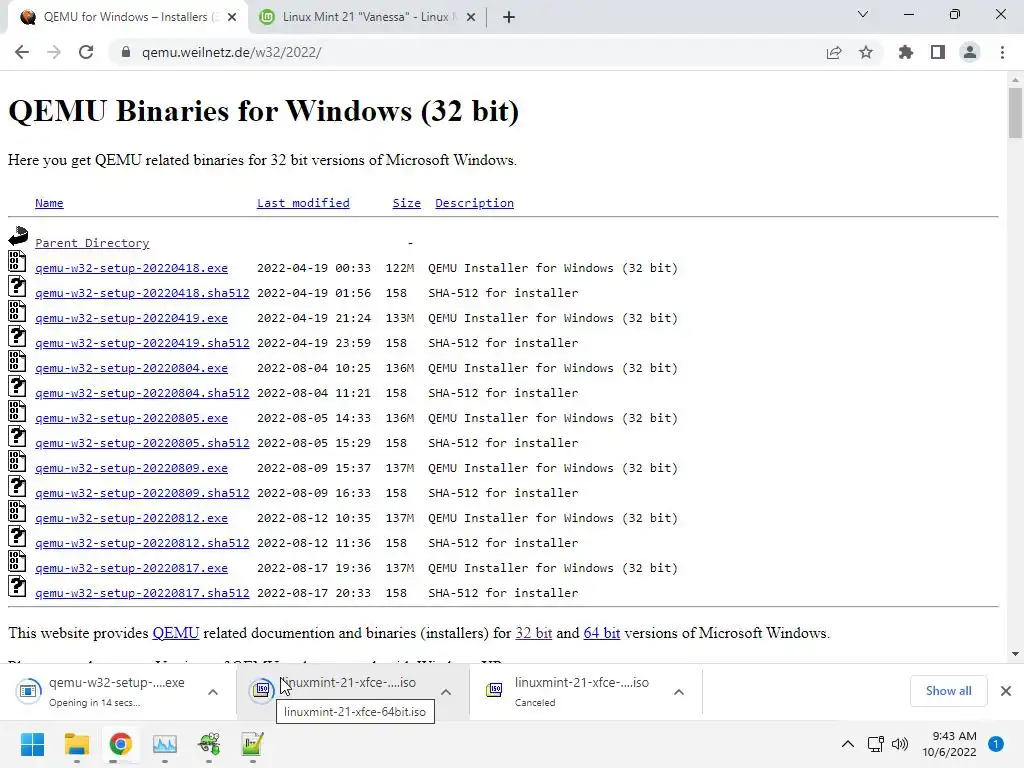Download qemu-w32-setup-20220812.exe

(131, 518)
